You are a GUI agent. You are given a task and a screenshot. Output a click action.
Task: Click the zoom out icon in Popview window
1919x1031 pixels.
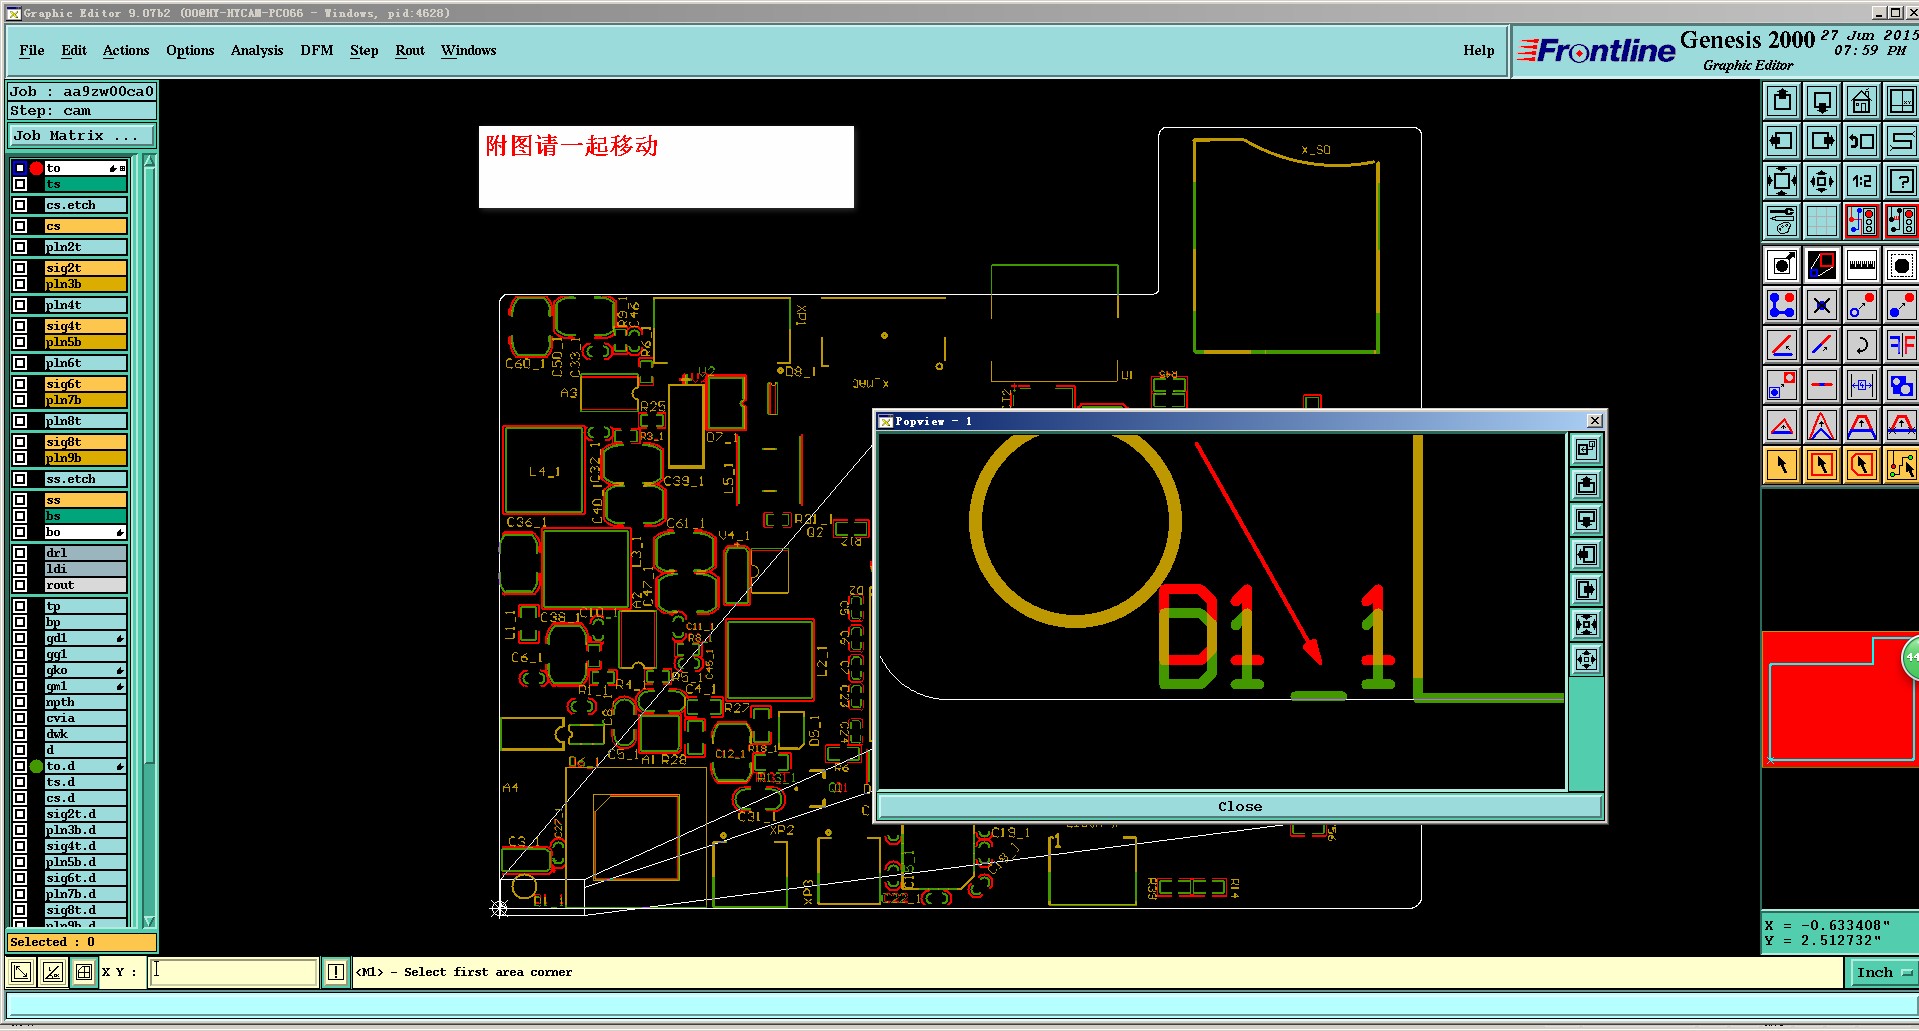[x=1586, y=660]
